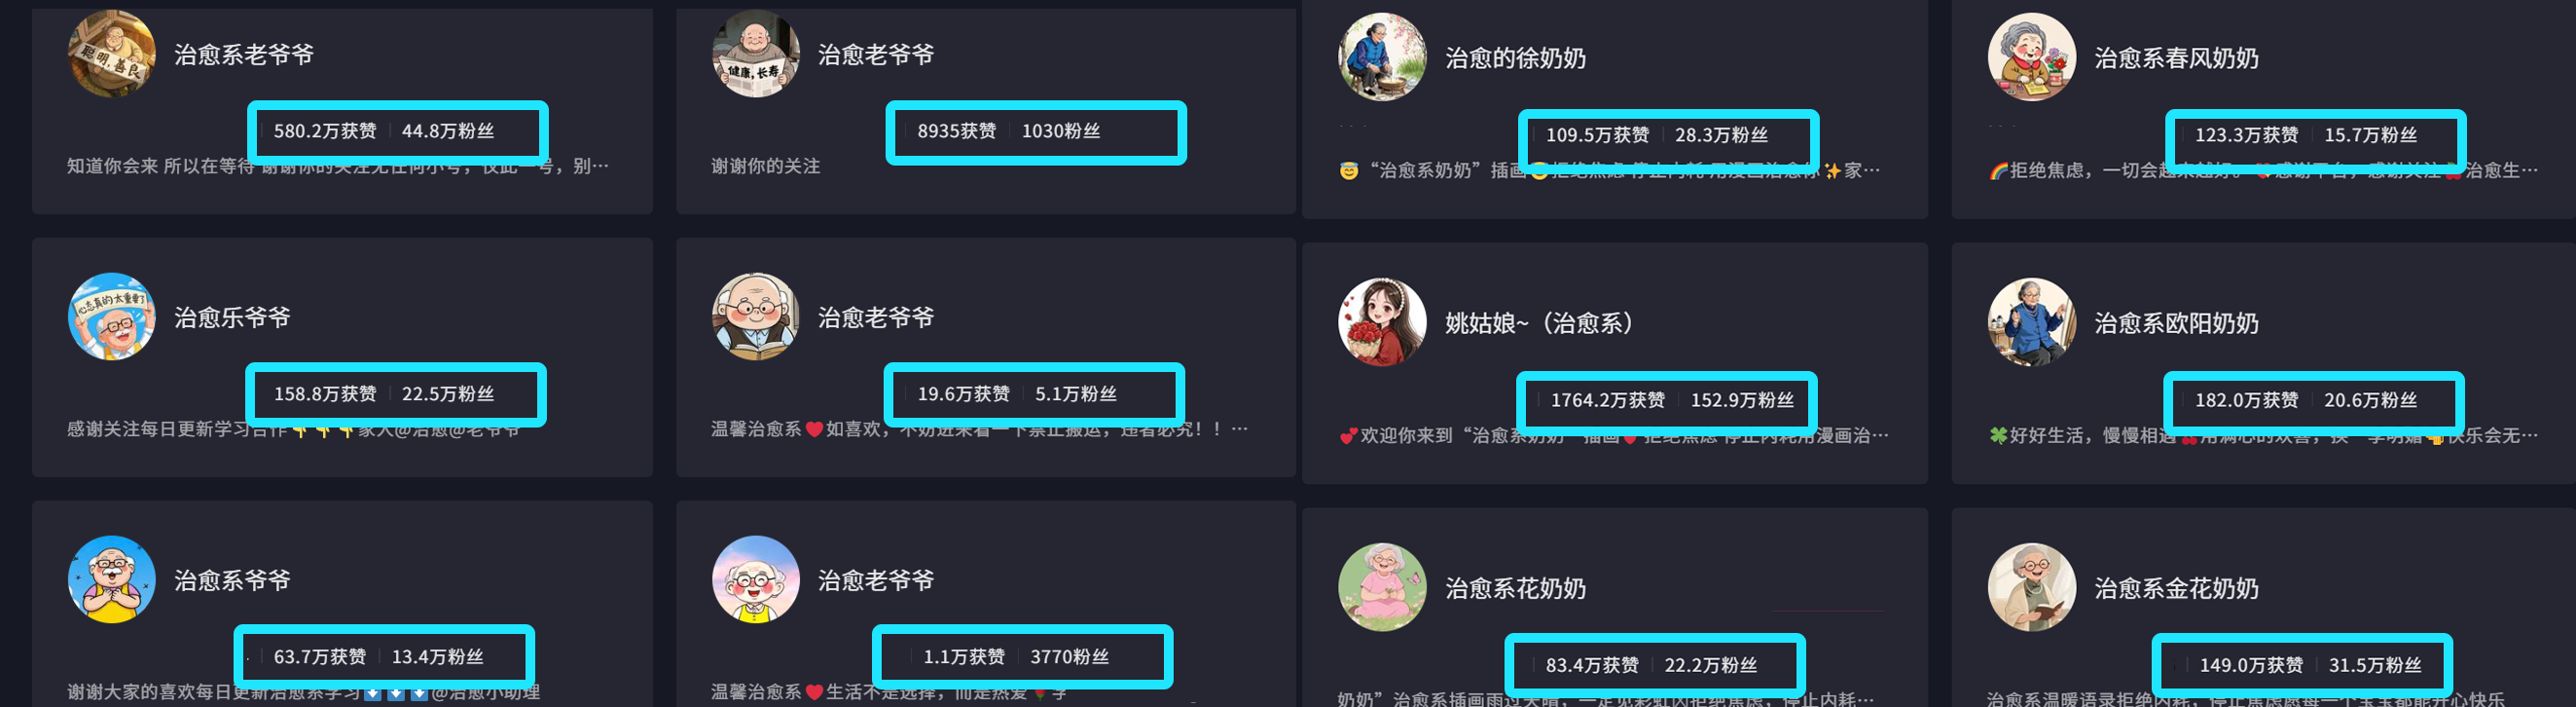This screenshot has height=707, width=2576.
Task: Open the 治愈系欧阳奶奶 avatar
Action: tap(2032, 322)
